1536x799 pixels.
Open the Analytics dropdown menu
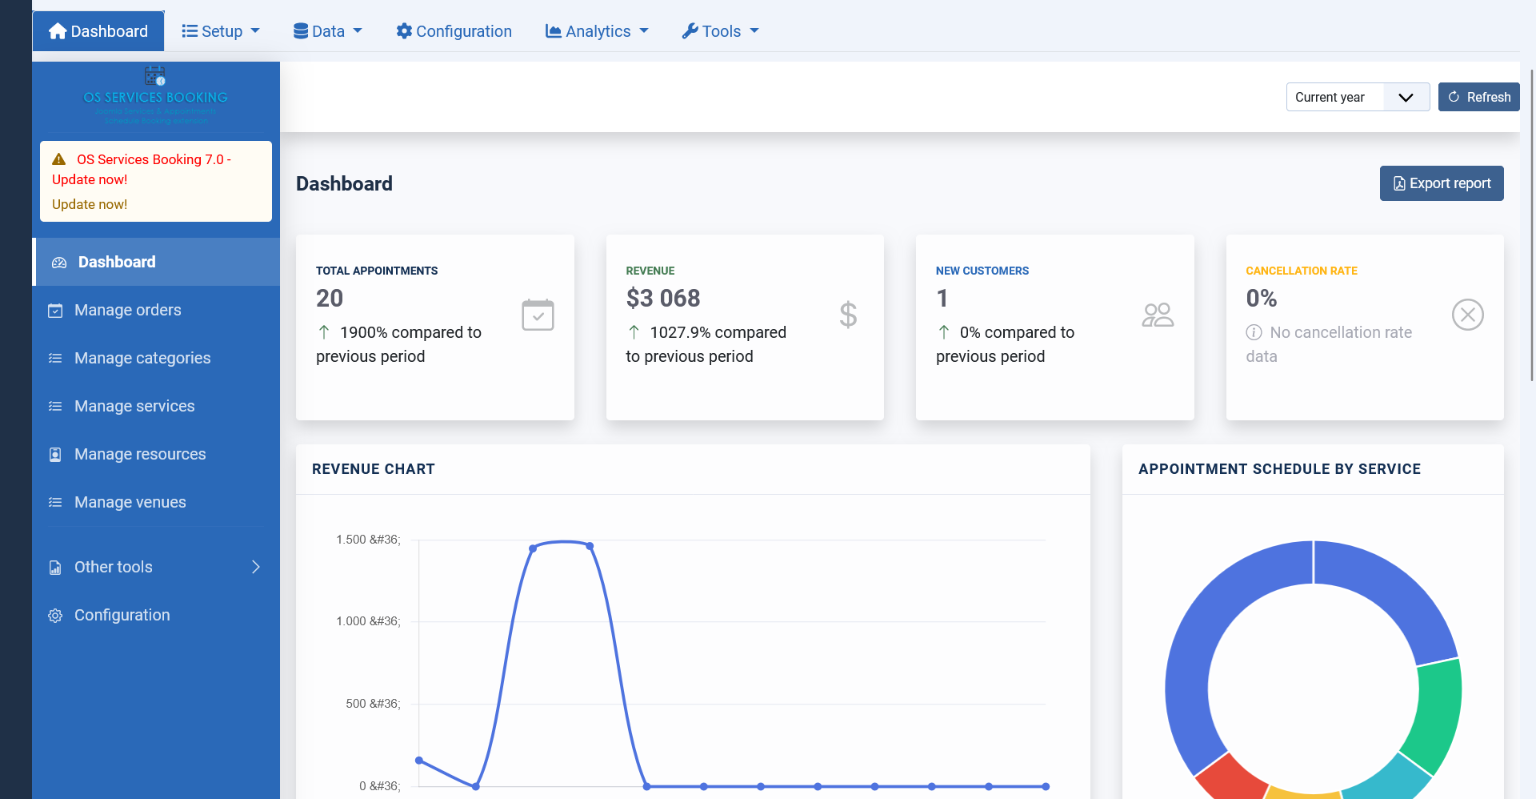(x=597, y=31)
